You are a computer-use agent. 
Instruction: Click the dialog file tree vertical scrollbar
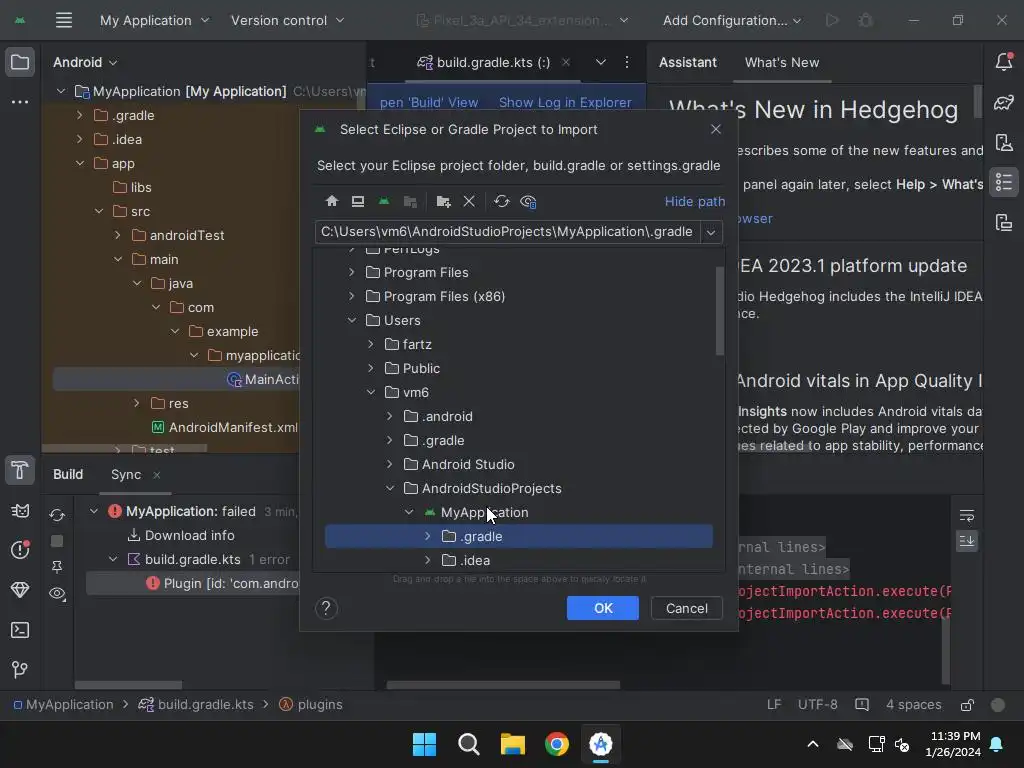click(720, 310)
